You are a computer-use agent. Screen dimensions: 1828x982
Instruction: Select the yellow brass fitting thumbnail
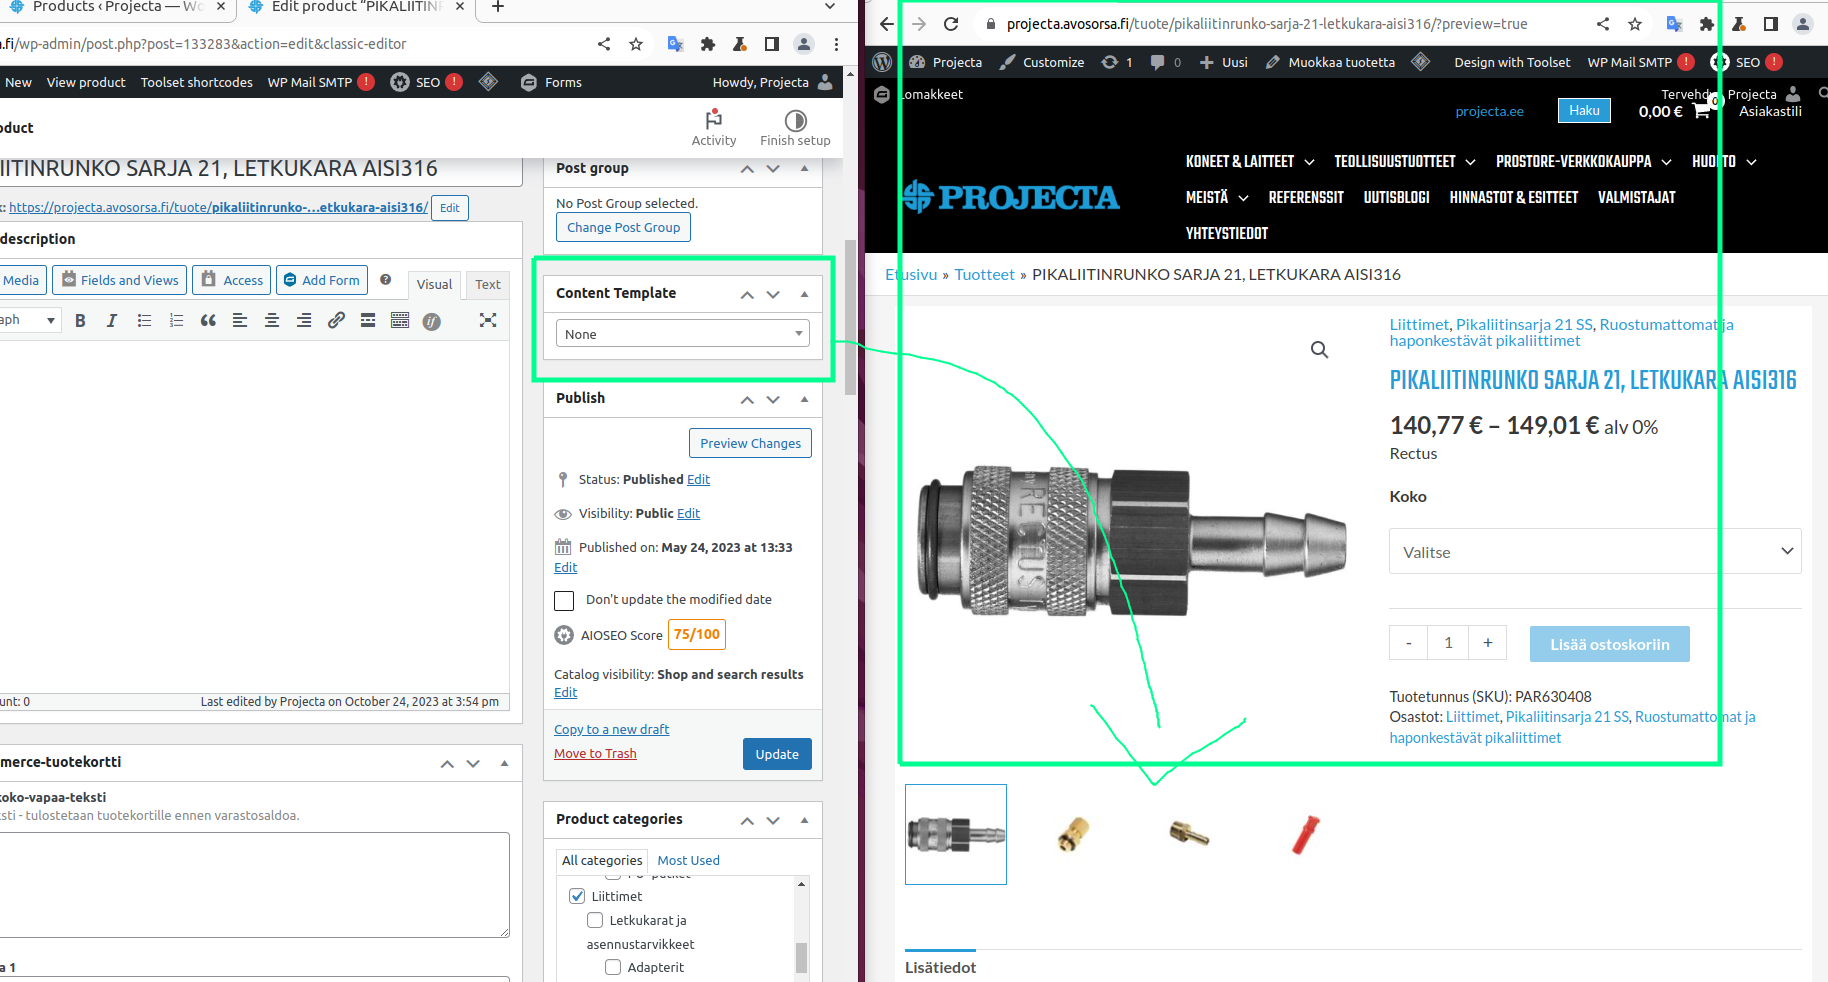(x=1073, y=834)
